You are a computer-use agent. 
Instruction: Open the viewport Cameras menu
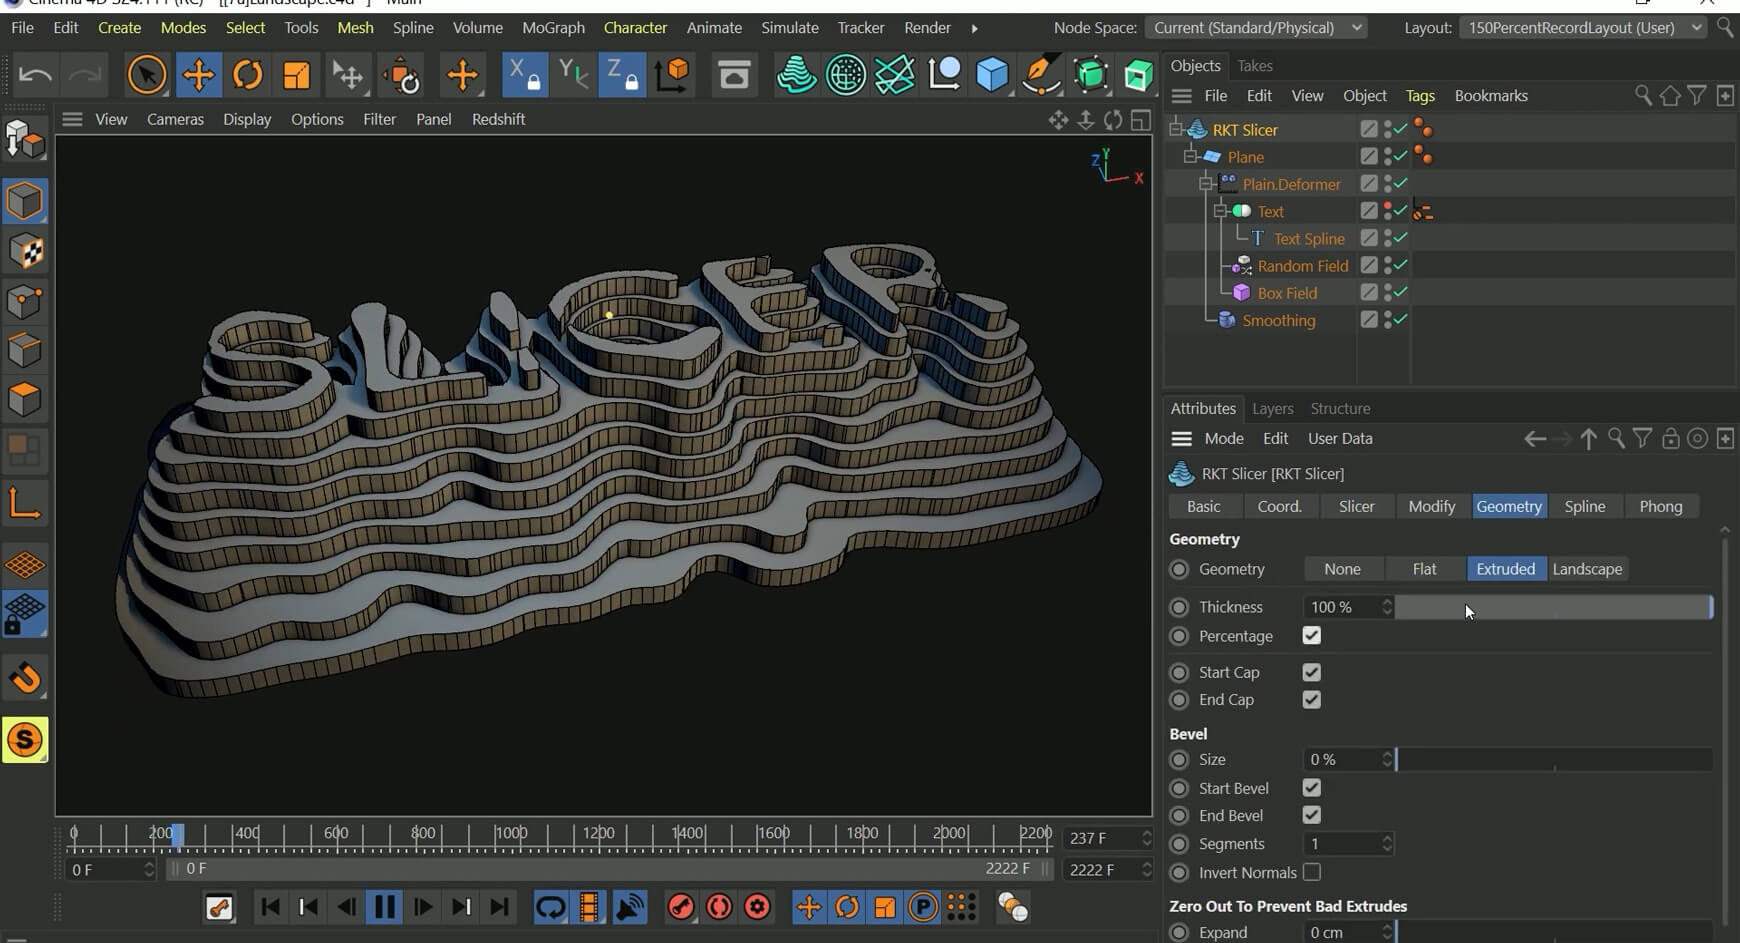pos(175,119)
